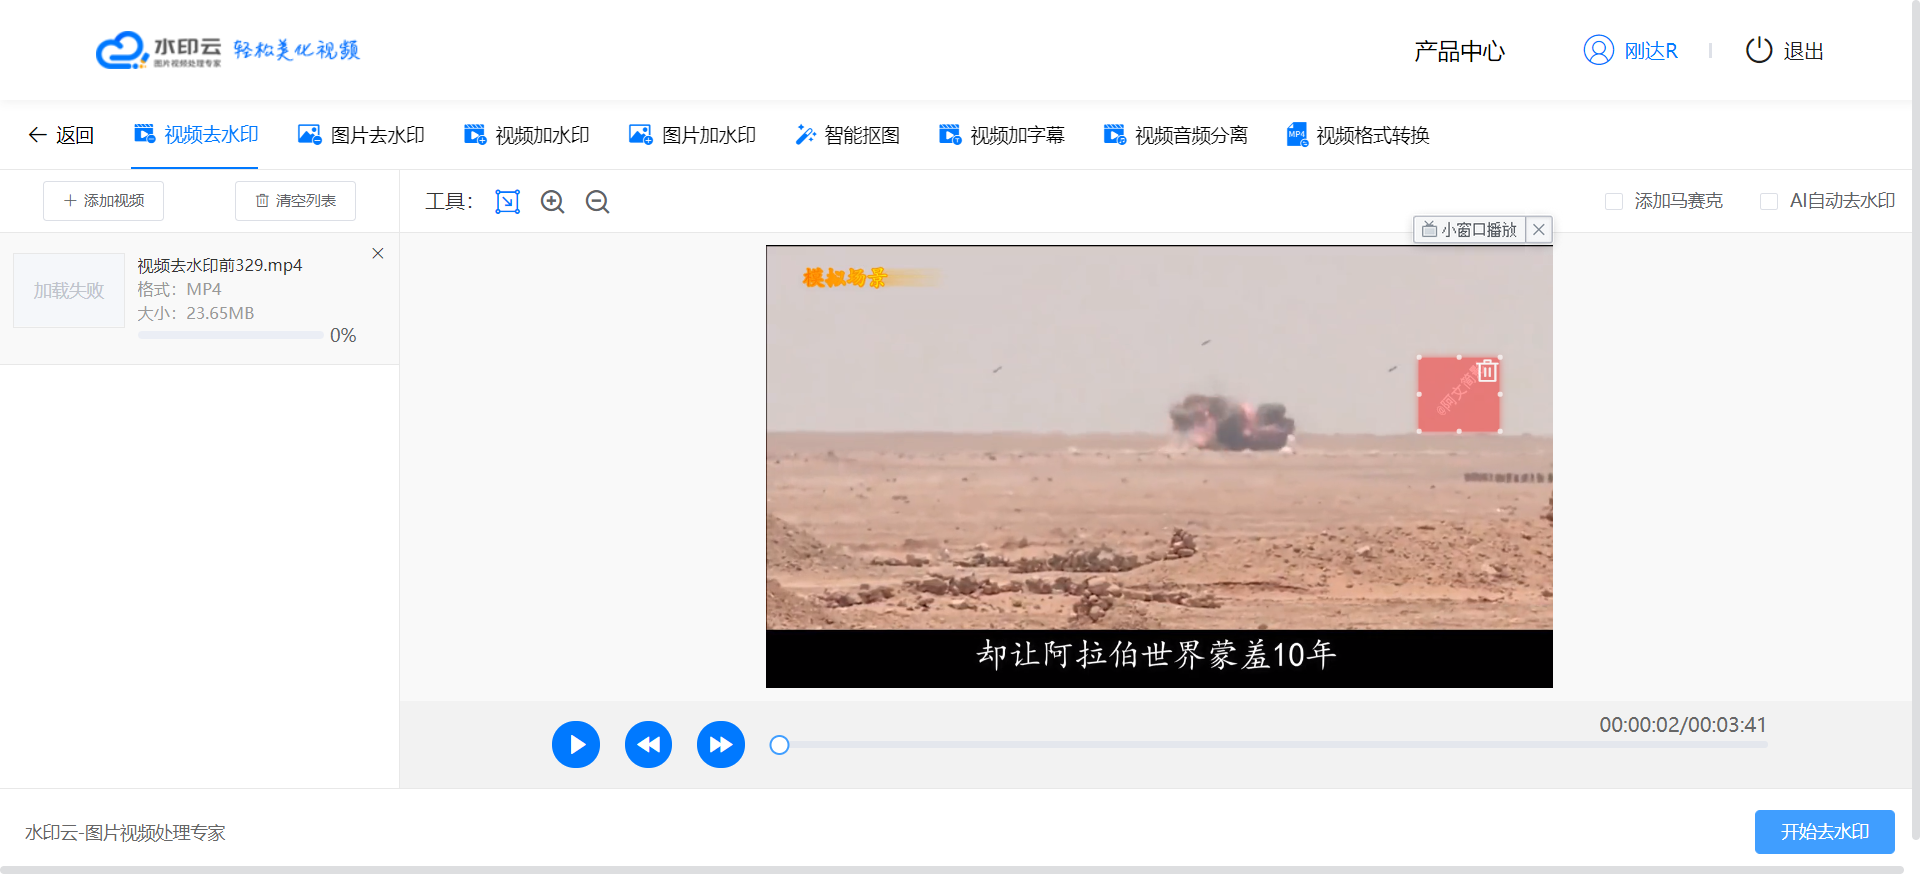Open the 视频音频分离 tab
Image resolution: width=1920 pixels, height=874 pixels.
(x=1176, y=135)
